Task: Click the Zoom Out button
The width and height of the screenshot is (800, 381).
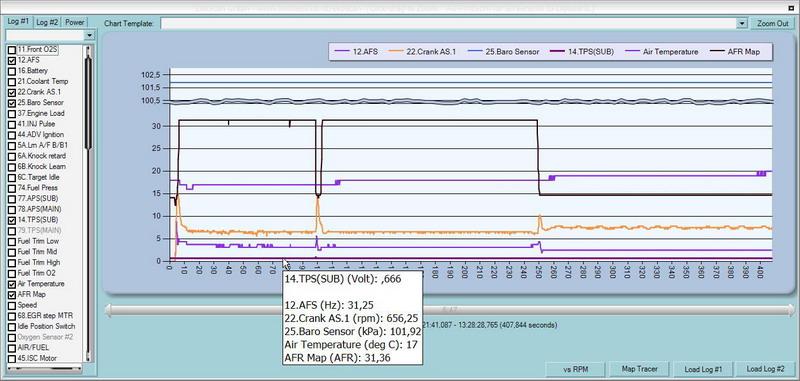Action: coord(772,23)
